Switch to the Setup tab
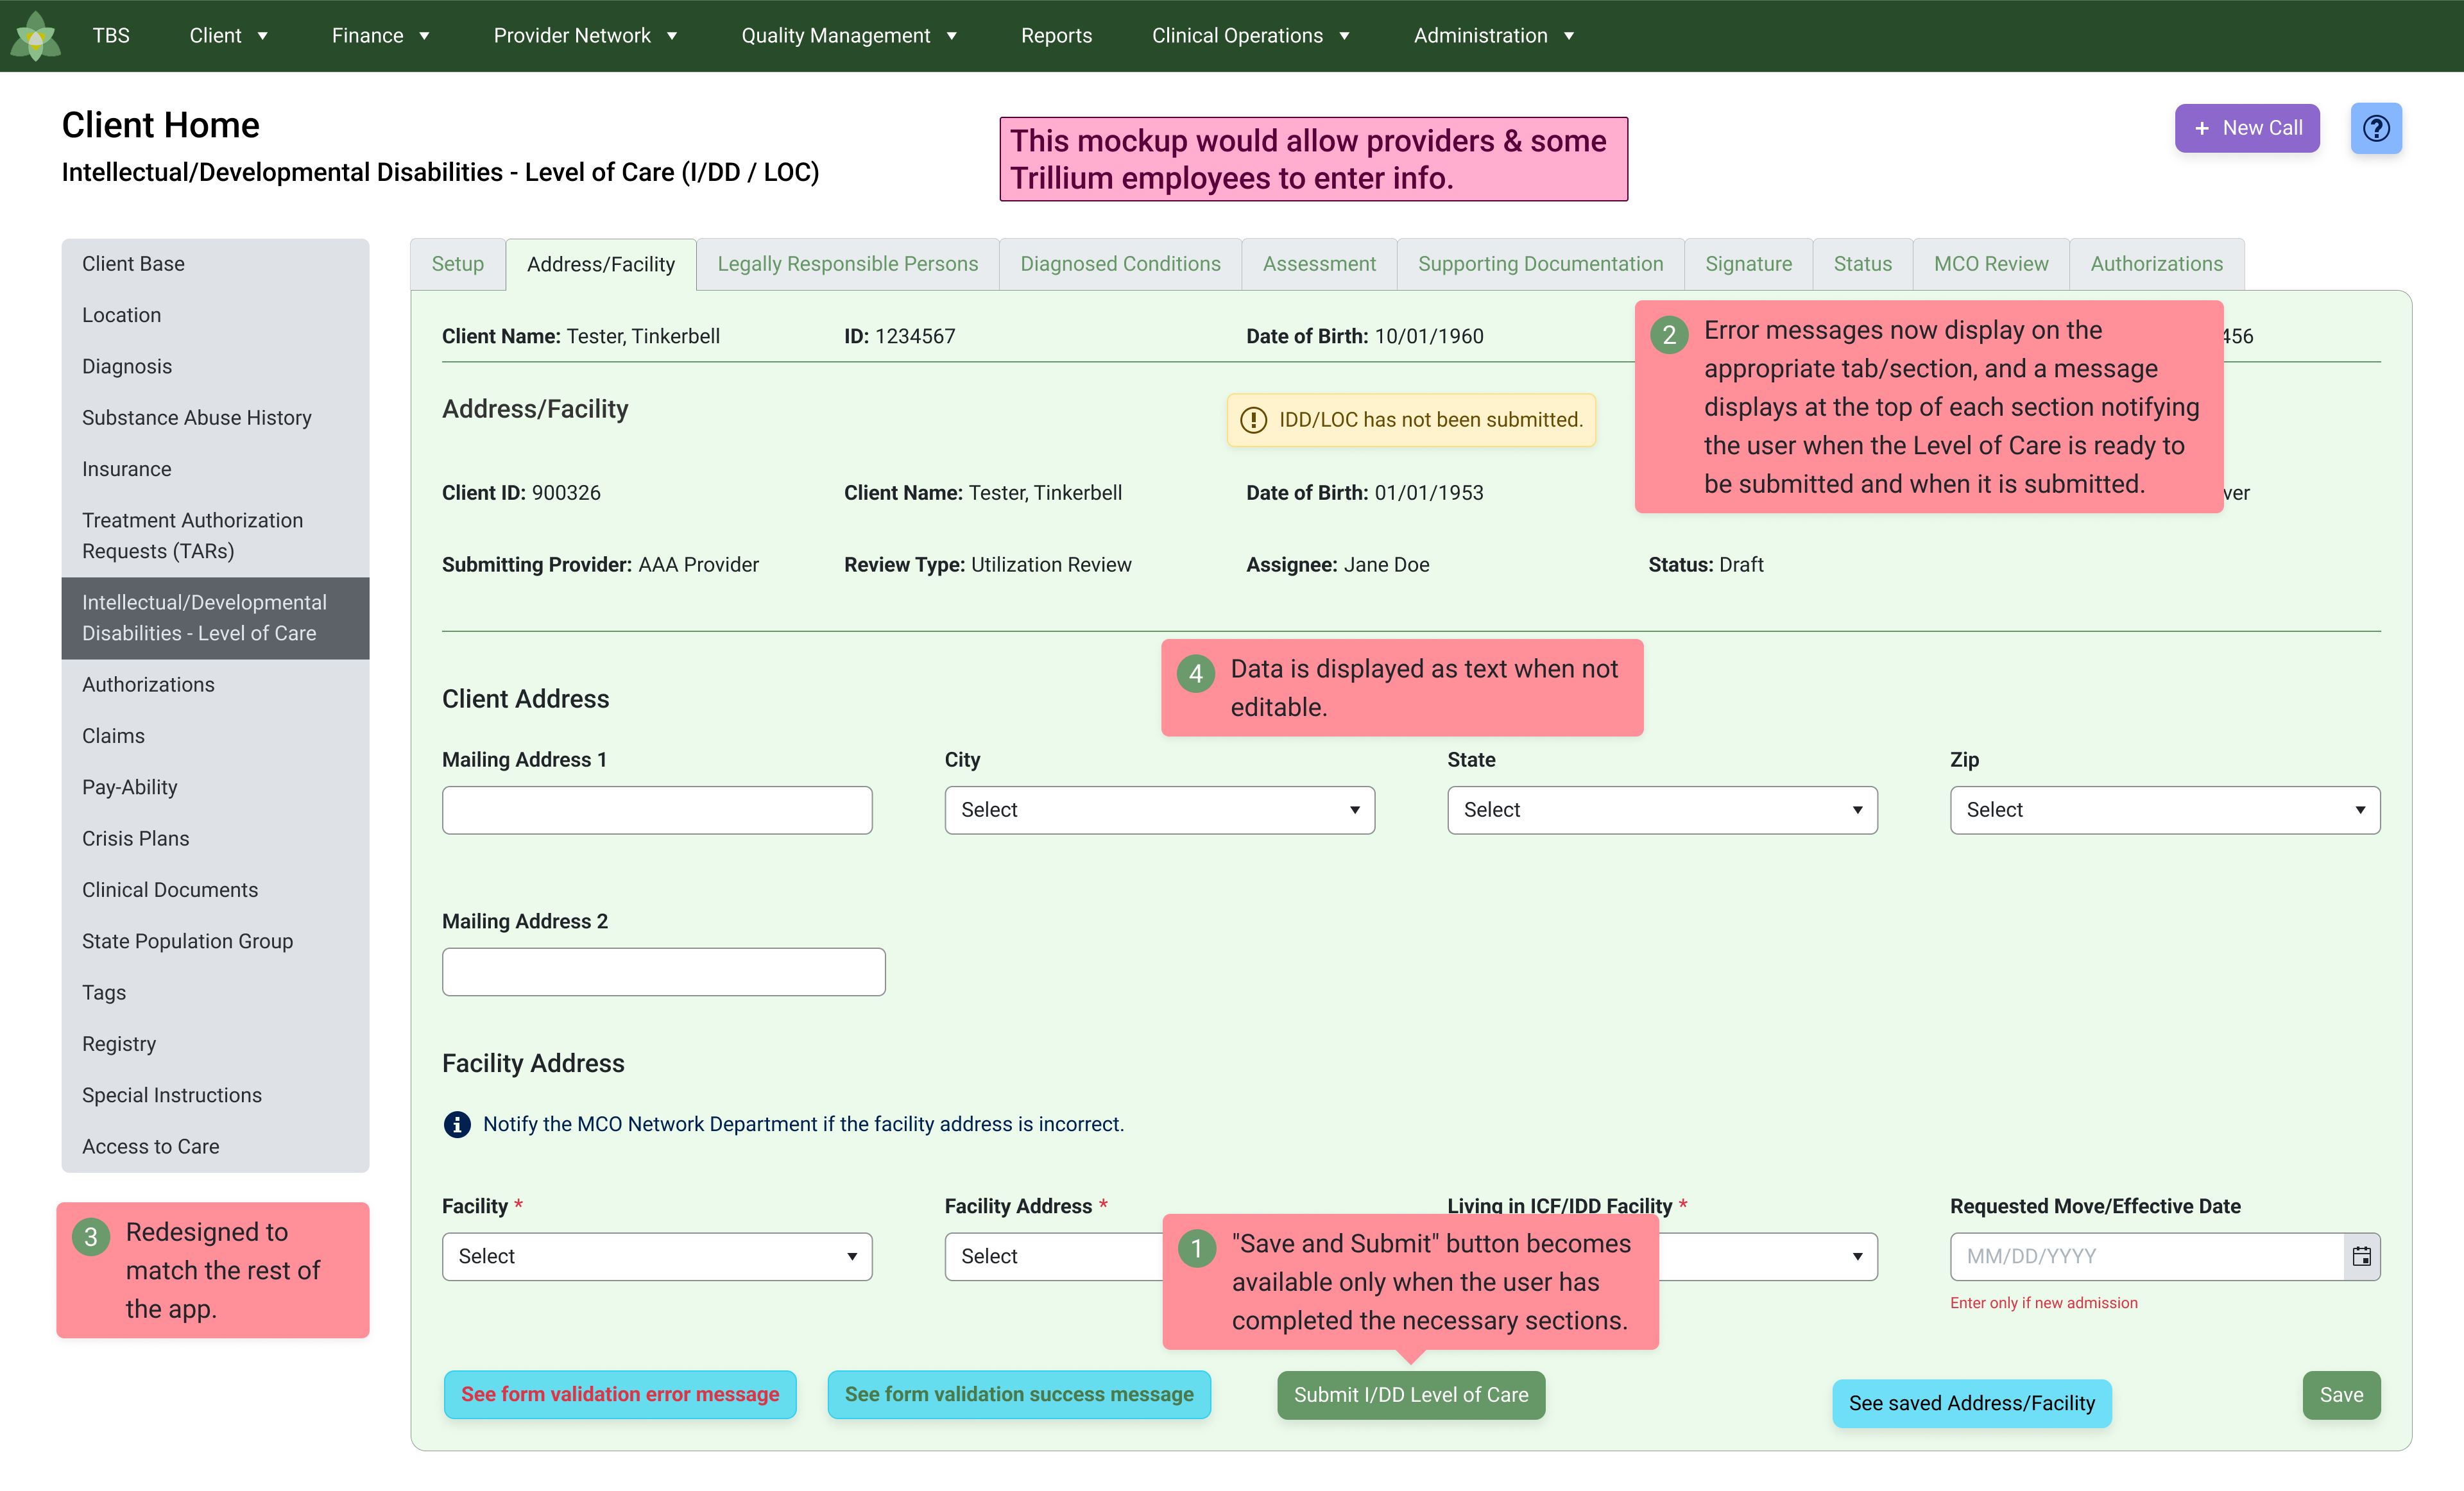Image resolution: width=2464 pixels, height=1491 pixels. coord(457,264)
